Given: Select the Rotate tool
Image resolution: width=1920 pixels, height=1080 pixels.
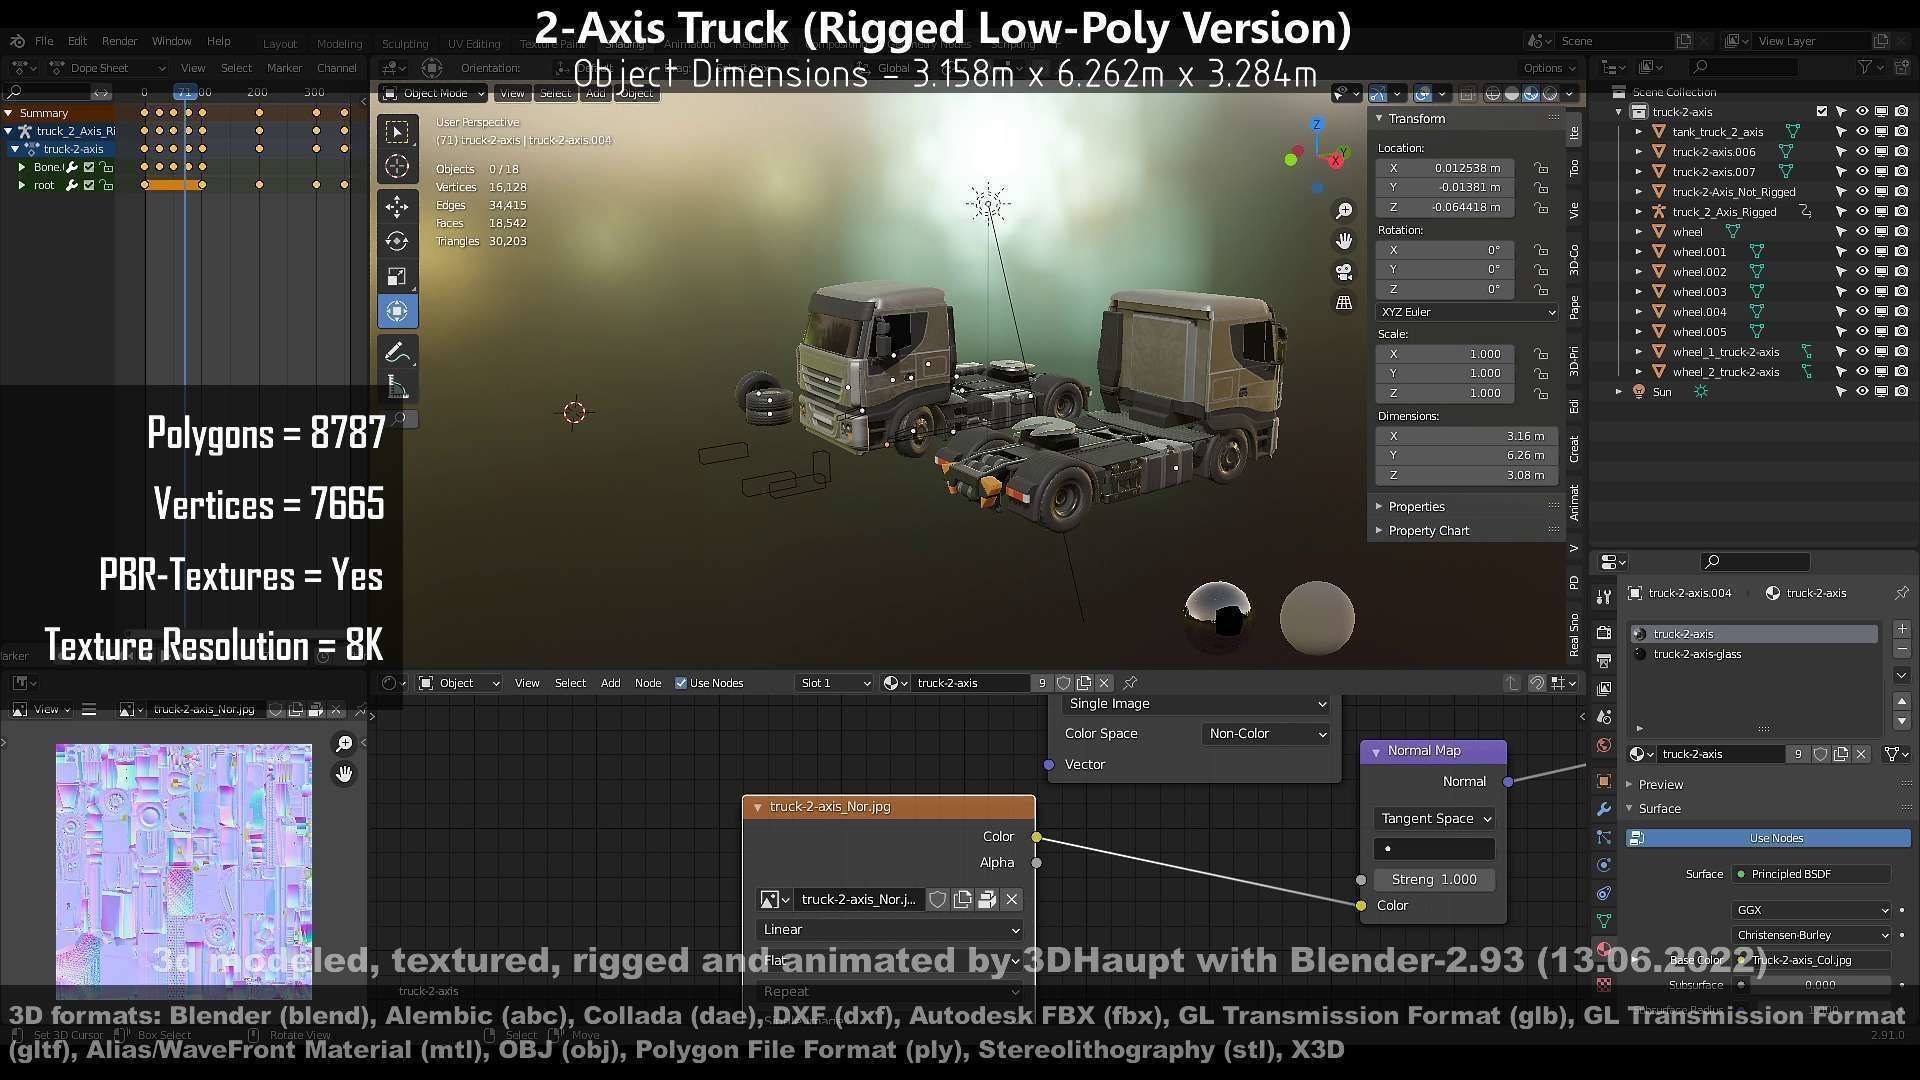Looking at the screenshot, I should (x=397, y=241).
